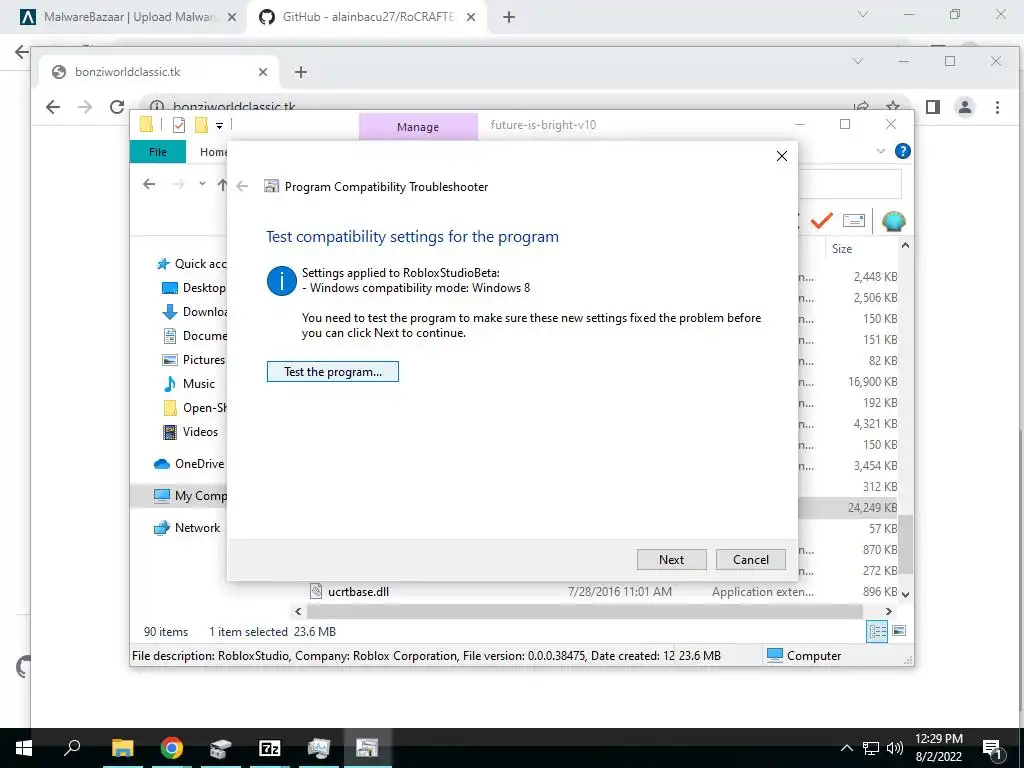Image resolution: width=1024 pixels, height=768 pixels.
Task: Go back using troubleshooter back arrow
Action: (x=242, y=187)
